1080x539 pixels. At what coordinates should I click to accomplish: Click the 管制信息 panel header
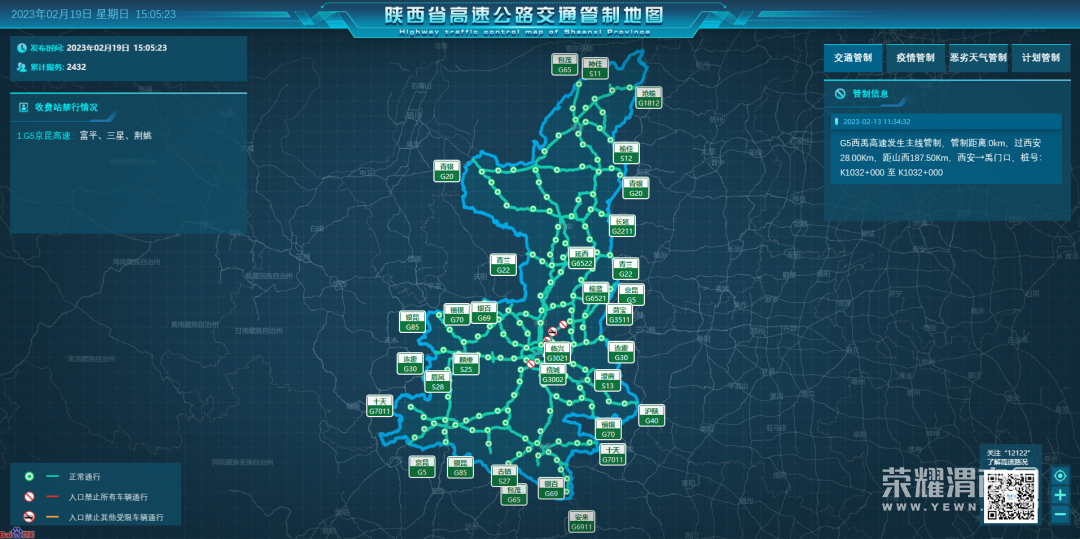click(869, 94)
